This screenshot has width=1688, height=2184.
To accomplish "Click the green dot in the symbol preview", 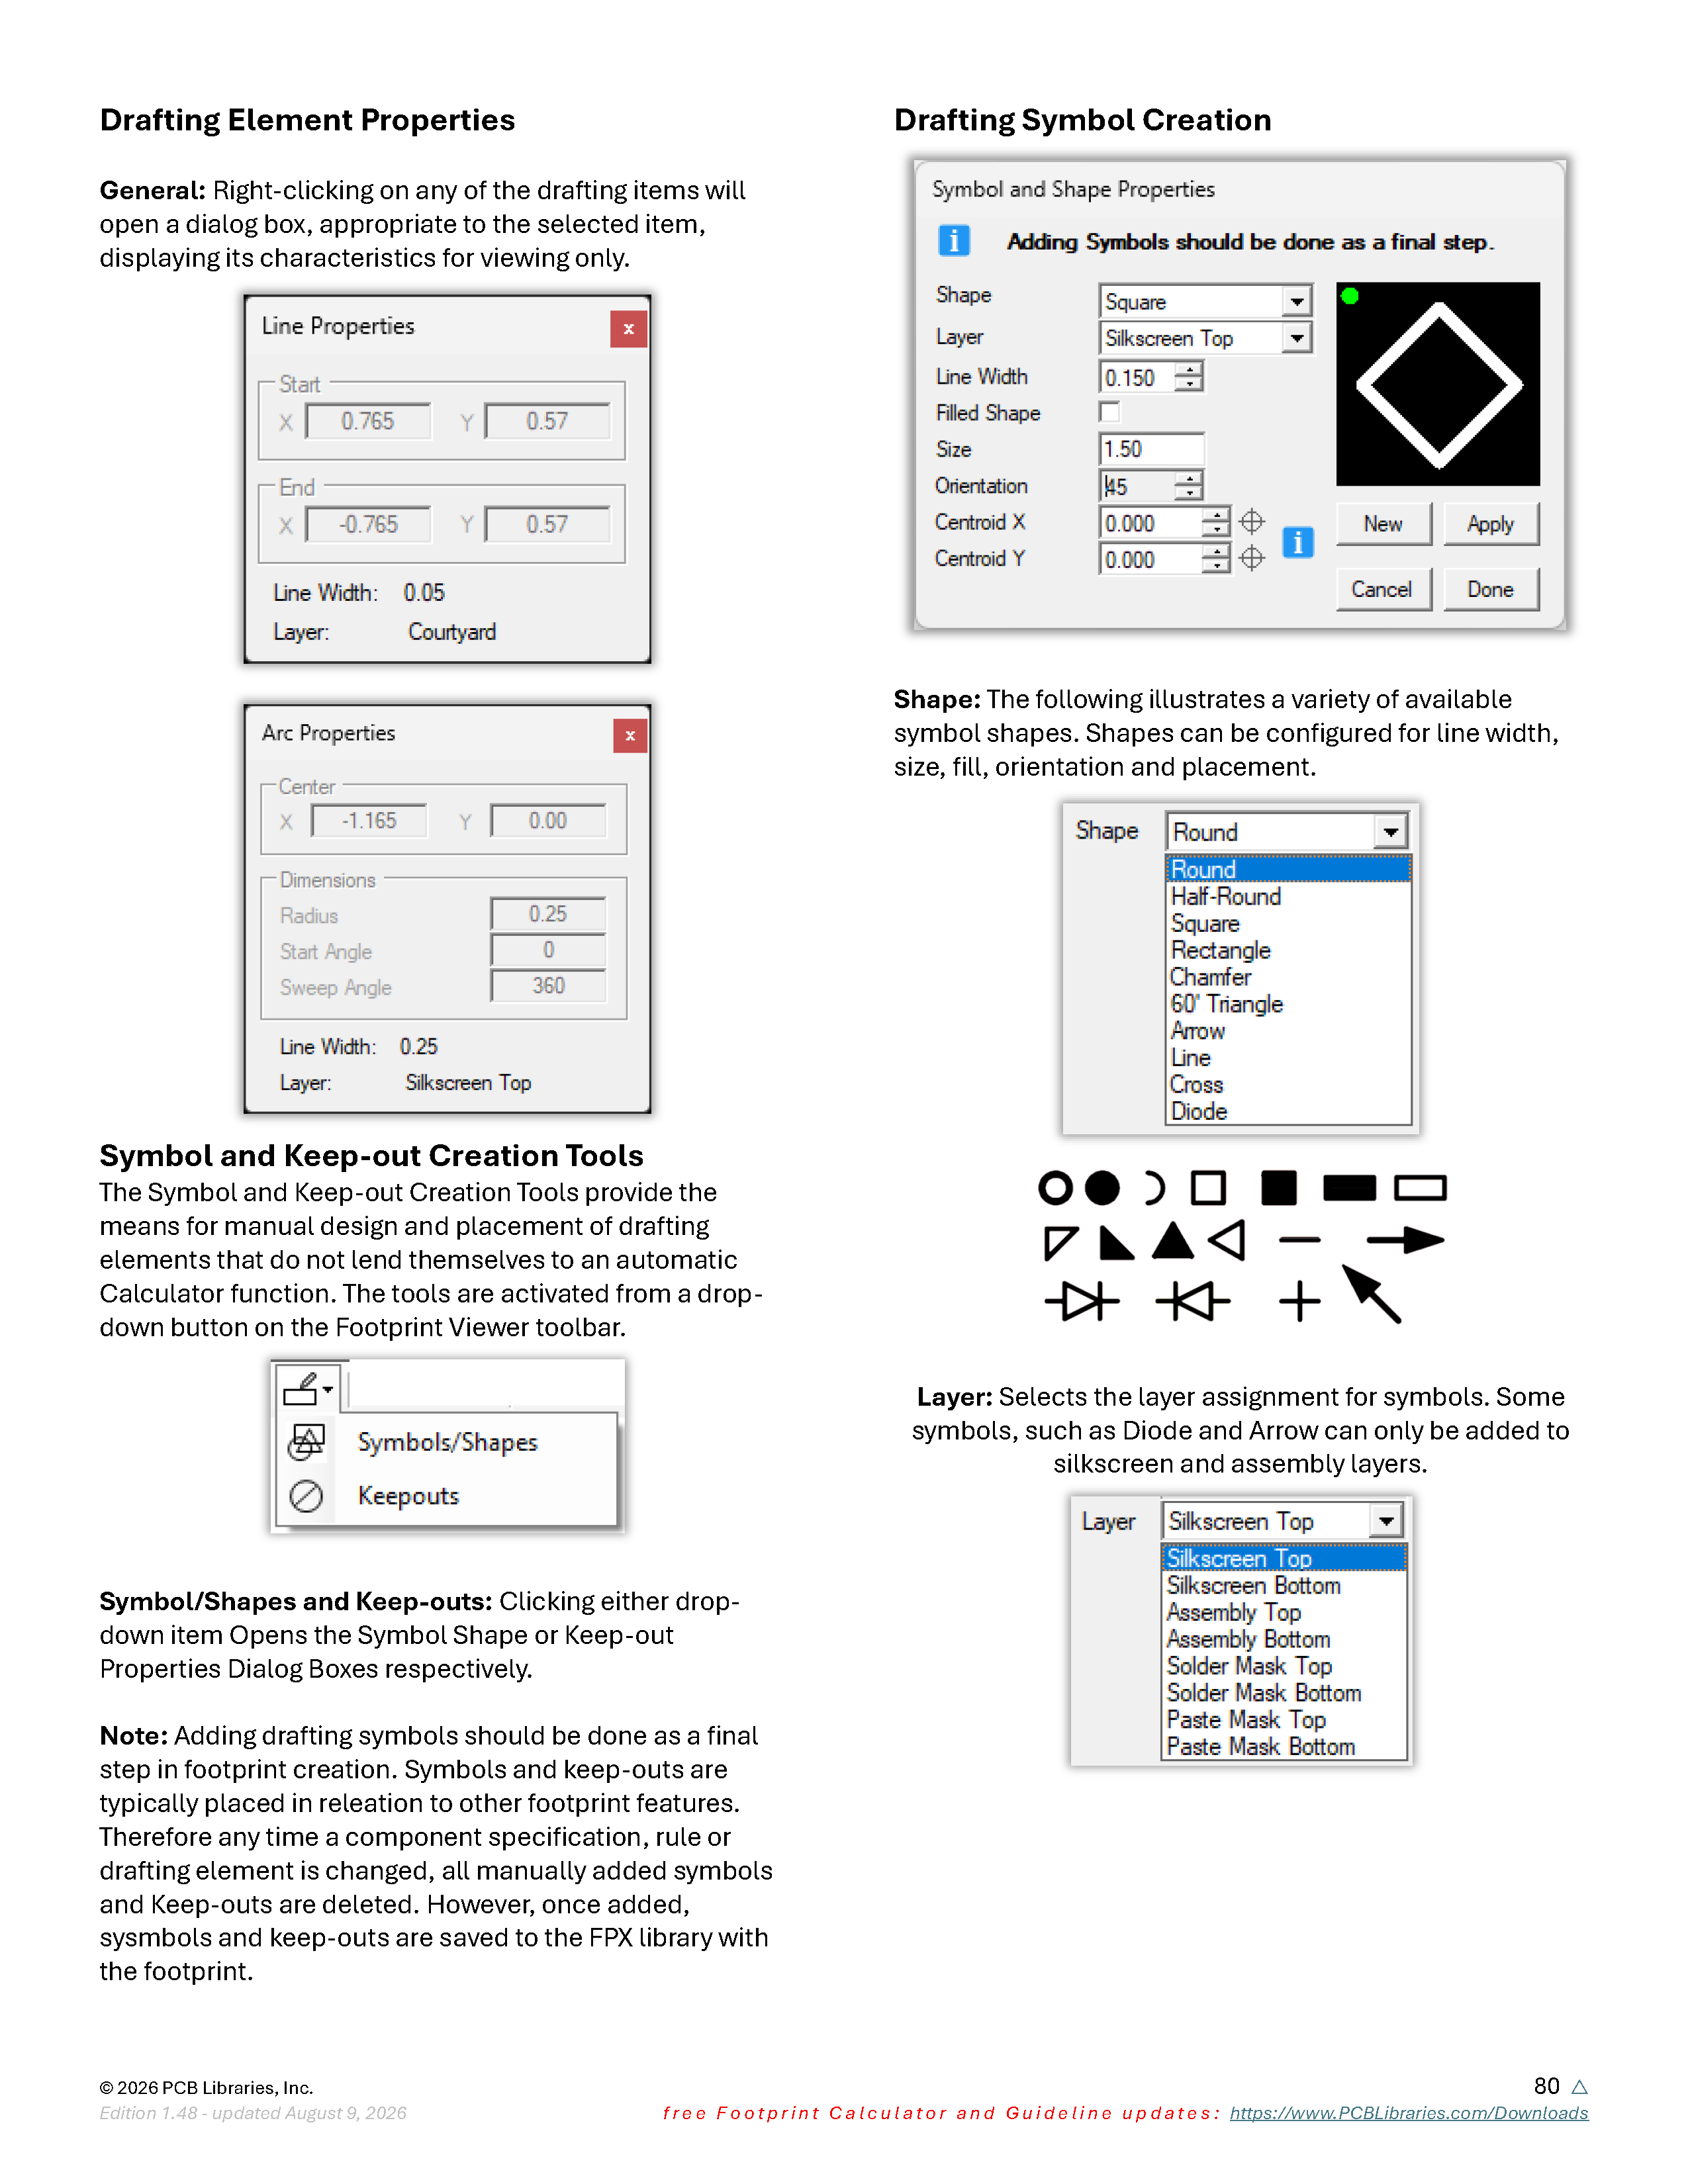I will 1350,296.
